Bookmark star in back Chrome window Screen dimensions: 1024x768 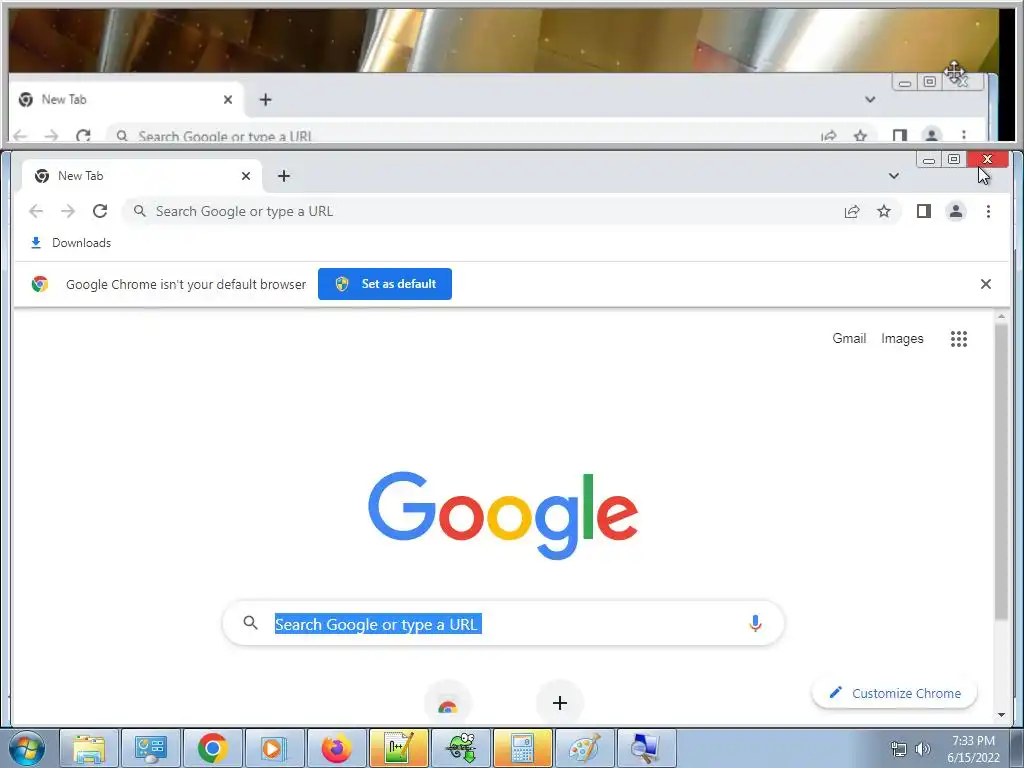(860, 135)
